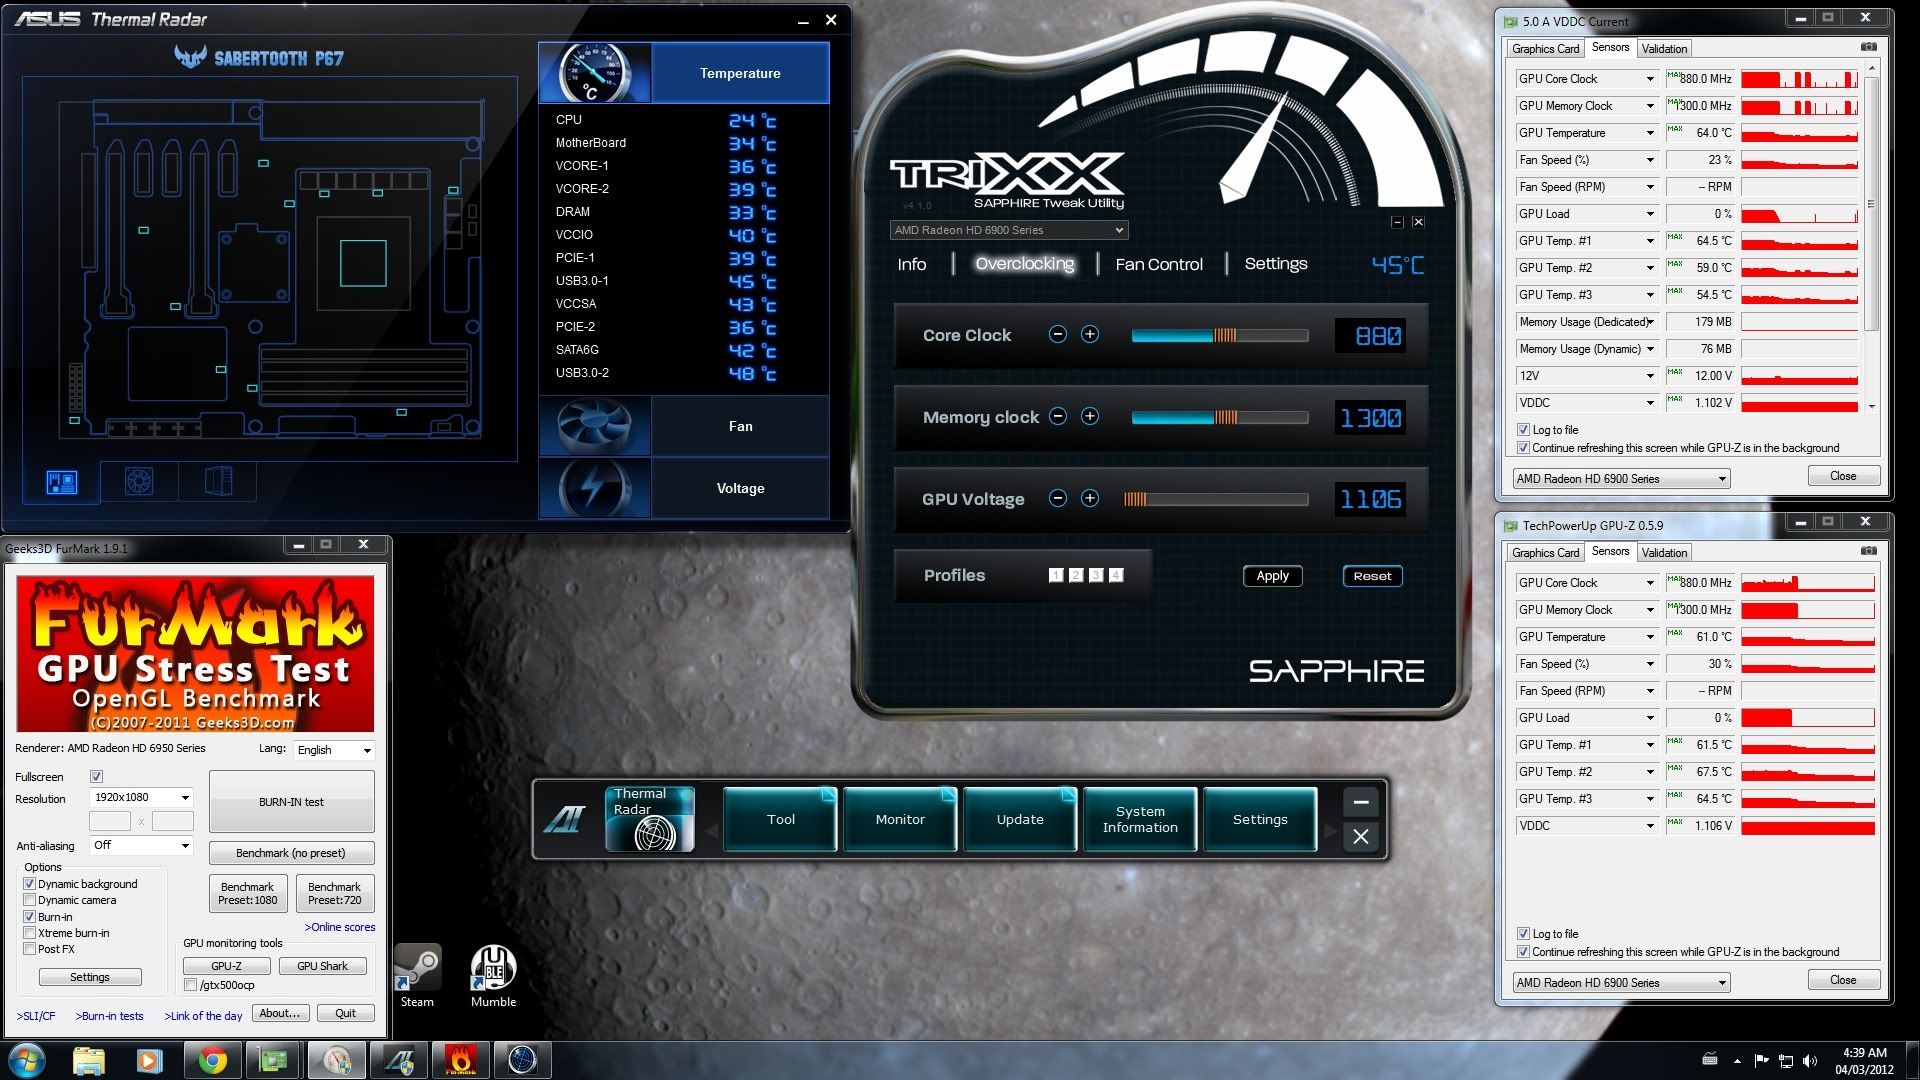
Task: Start the BURN-IN test
Action: click(291, 802)
